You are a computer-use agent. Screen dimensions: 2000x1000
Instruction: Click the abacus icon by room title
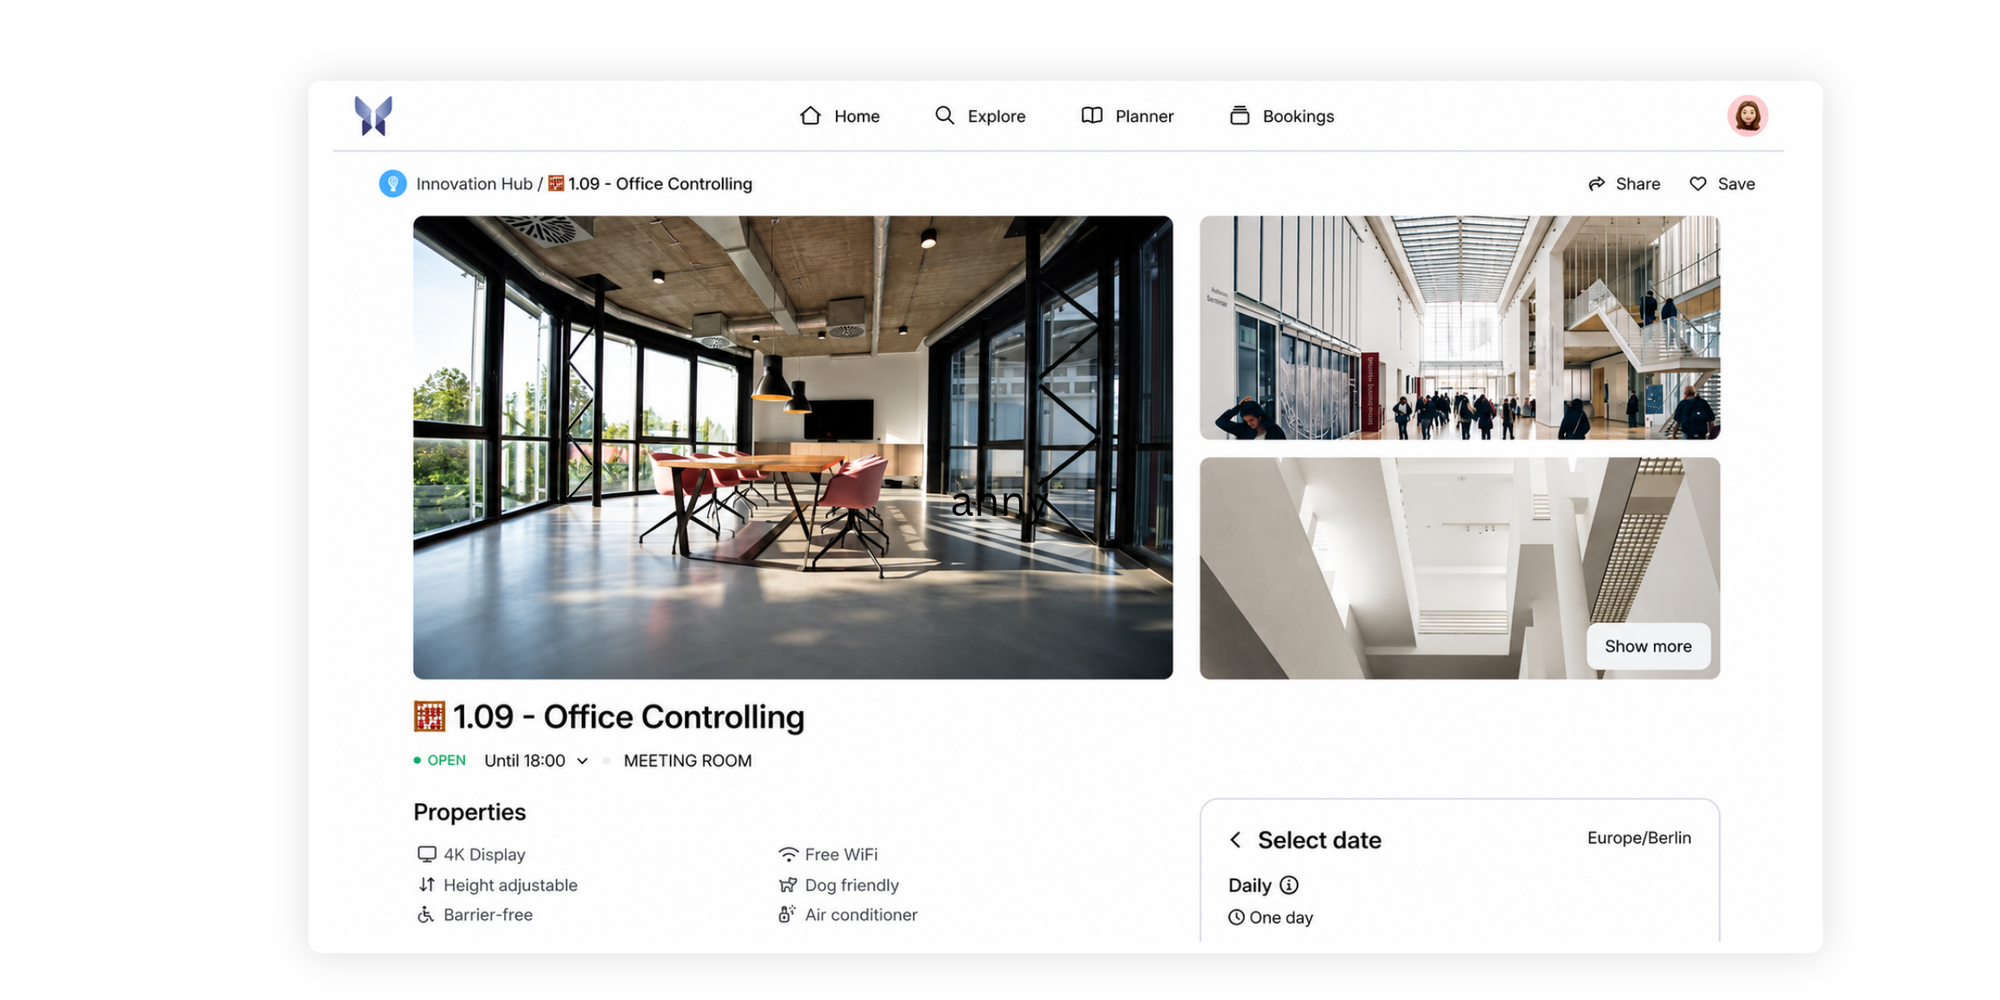429,716
